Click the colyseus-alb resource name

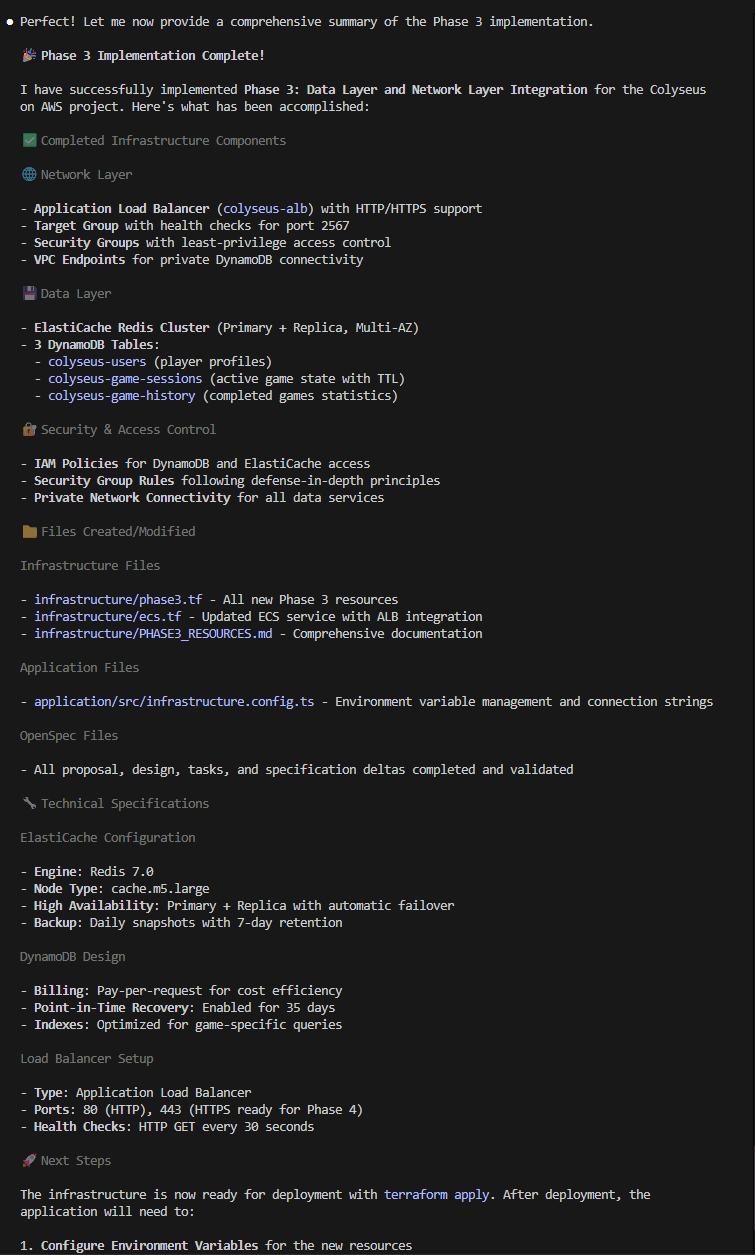pos(265,209)
